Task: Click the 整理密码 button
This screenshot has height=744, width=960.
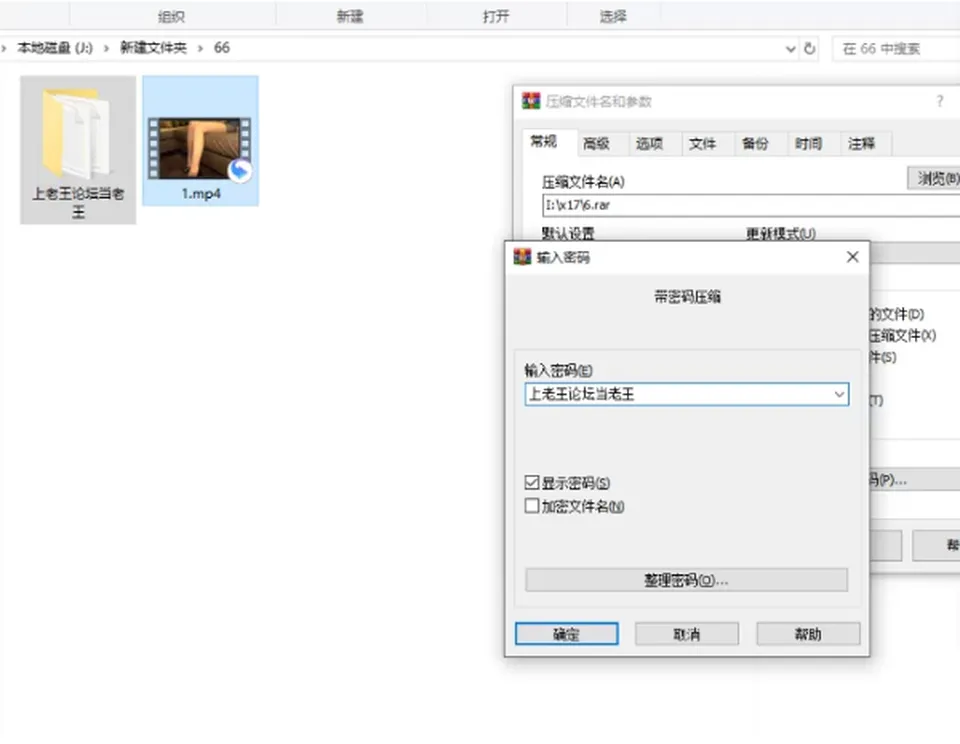Action: pyautogui.click(x=686, y=580)
